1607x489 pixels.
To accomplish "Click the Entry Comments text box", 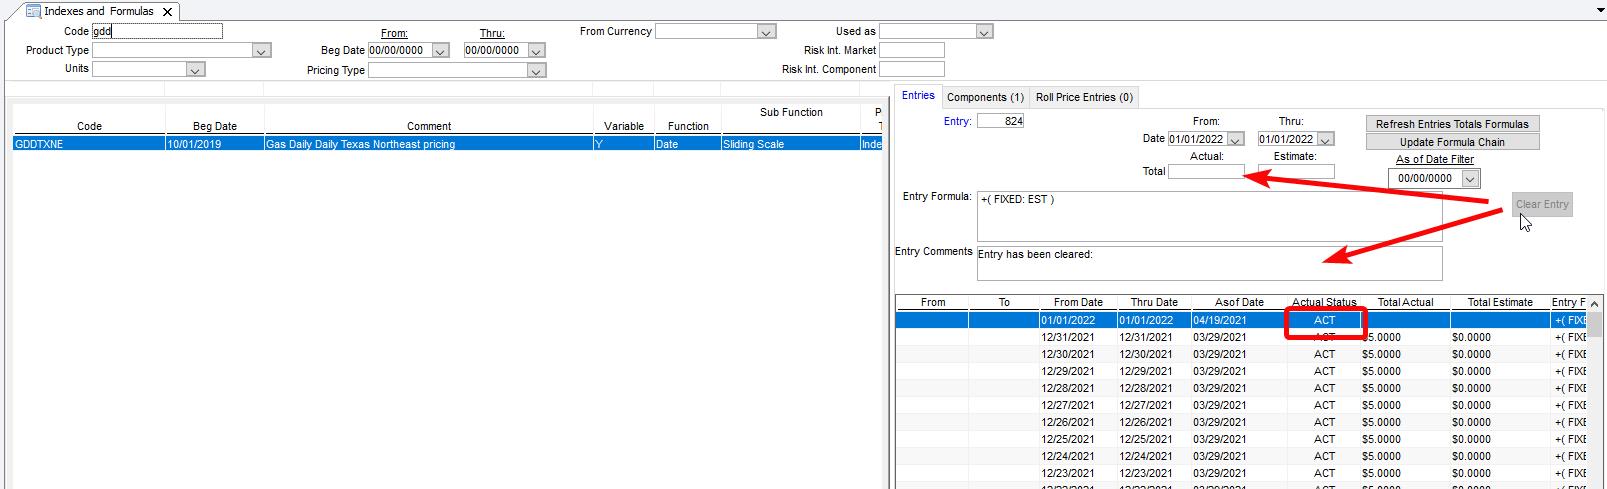I will click(x=1209, y=264).
